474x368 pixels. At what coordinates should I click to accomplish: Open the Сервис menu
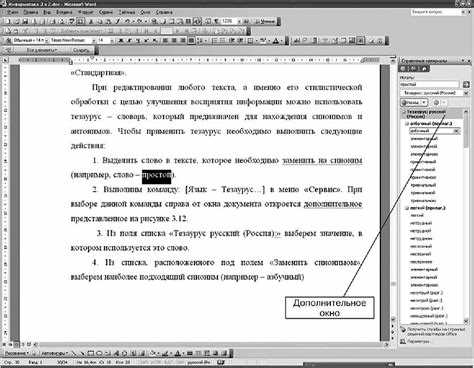tap(106, 12)
